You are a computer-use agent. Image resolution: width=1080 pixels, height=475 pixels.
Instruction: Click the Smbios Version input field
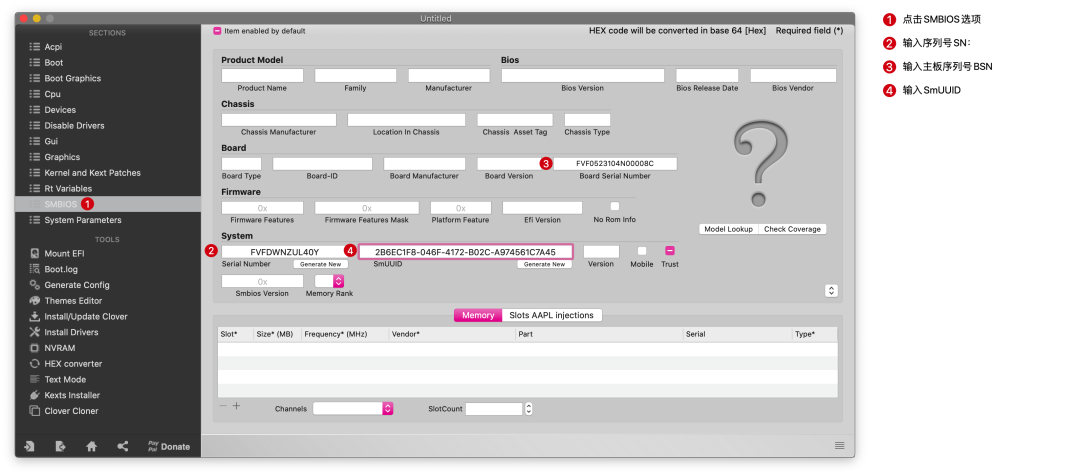click(262, 282)
